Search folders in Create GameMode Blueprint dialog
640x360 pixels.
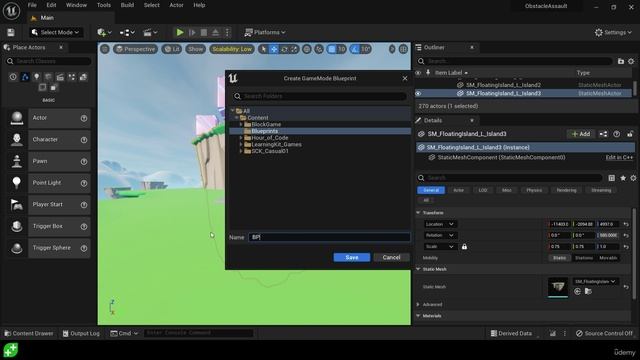(320, 96)
